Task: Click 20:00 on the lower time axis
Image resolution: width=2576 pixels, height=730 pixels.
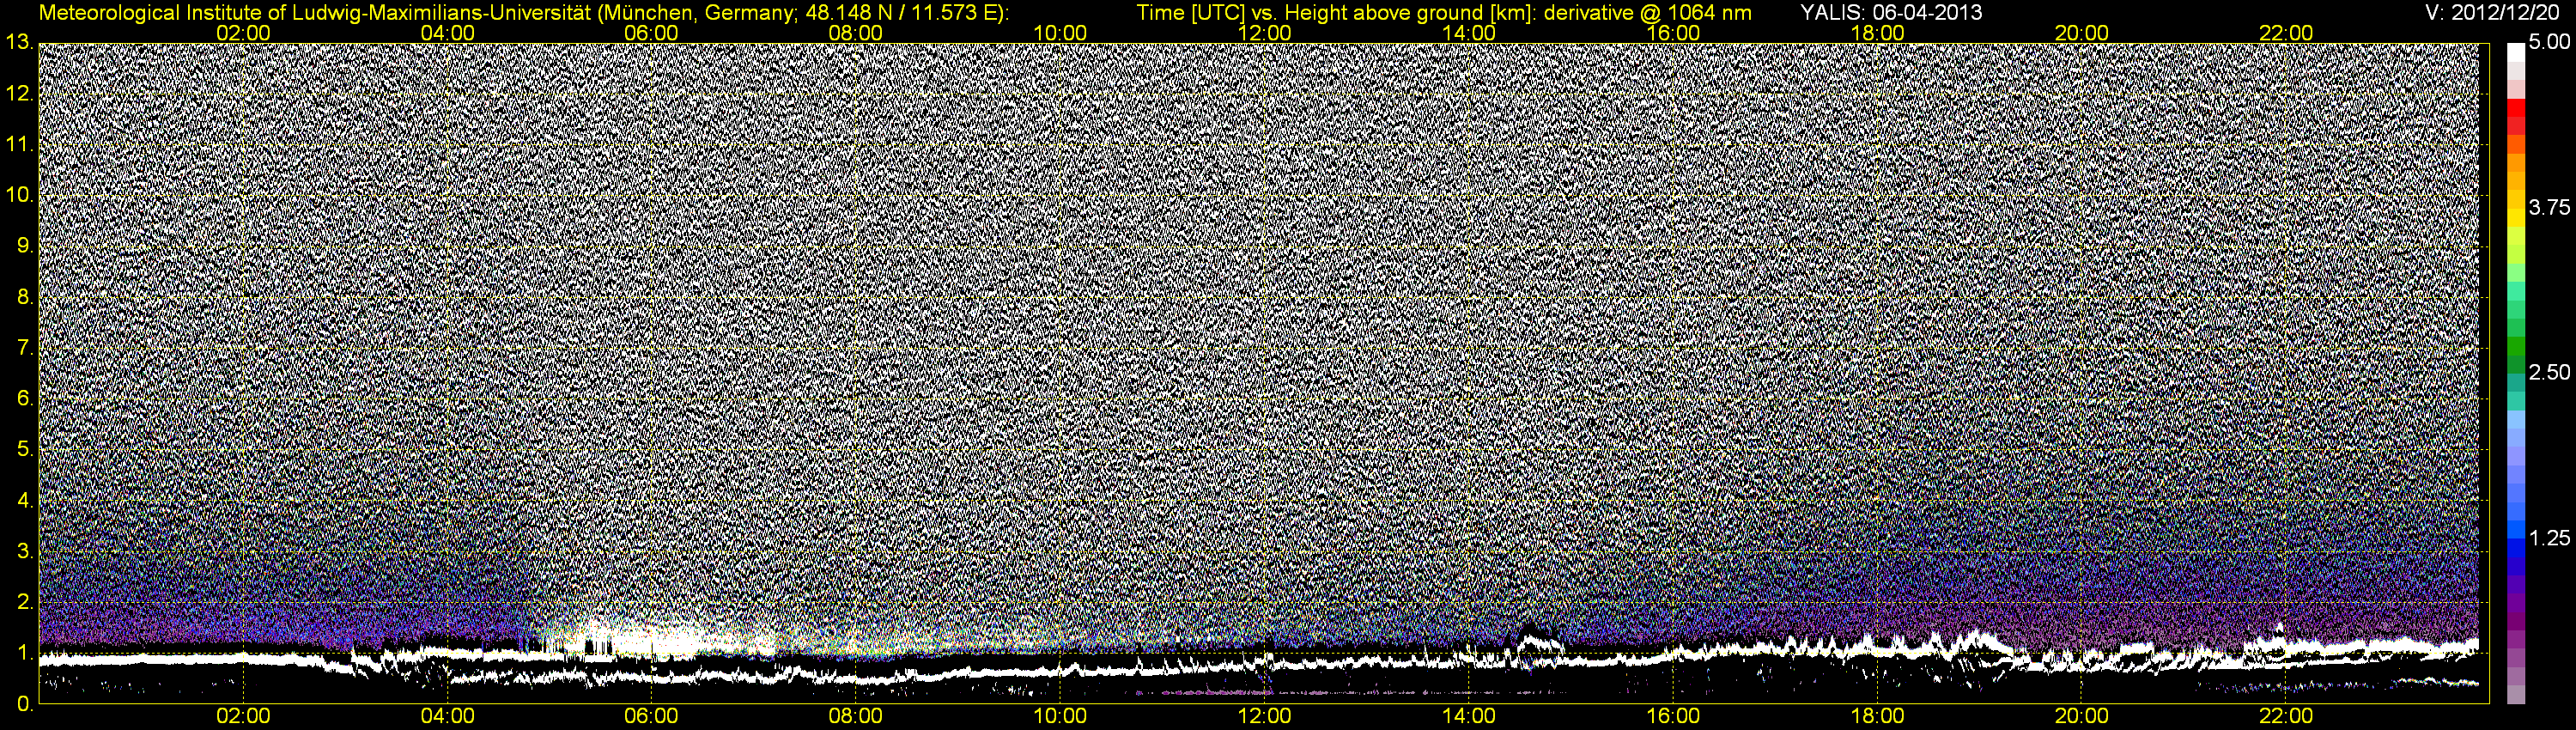Action: point(2081,717)
